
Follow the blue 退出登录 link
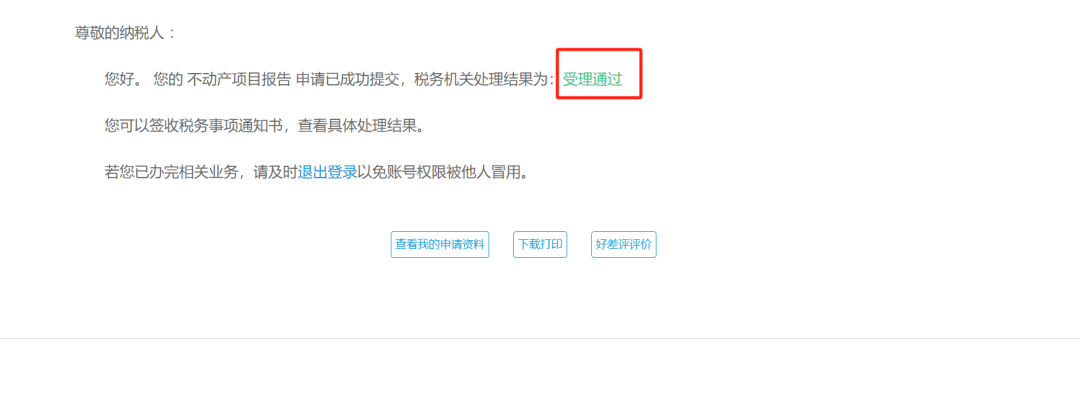[327, 173]
